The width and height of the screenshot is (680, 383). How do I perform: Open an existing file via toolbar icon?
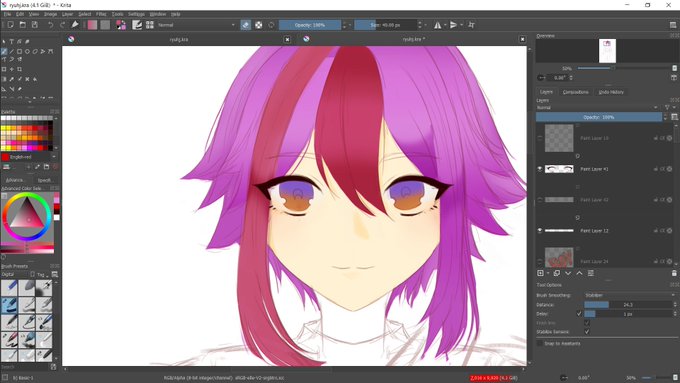23,25
